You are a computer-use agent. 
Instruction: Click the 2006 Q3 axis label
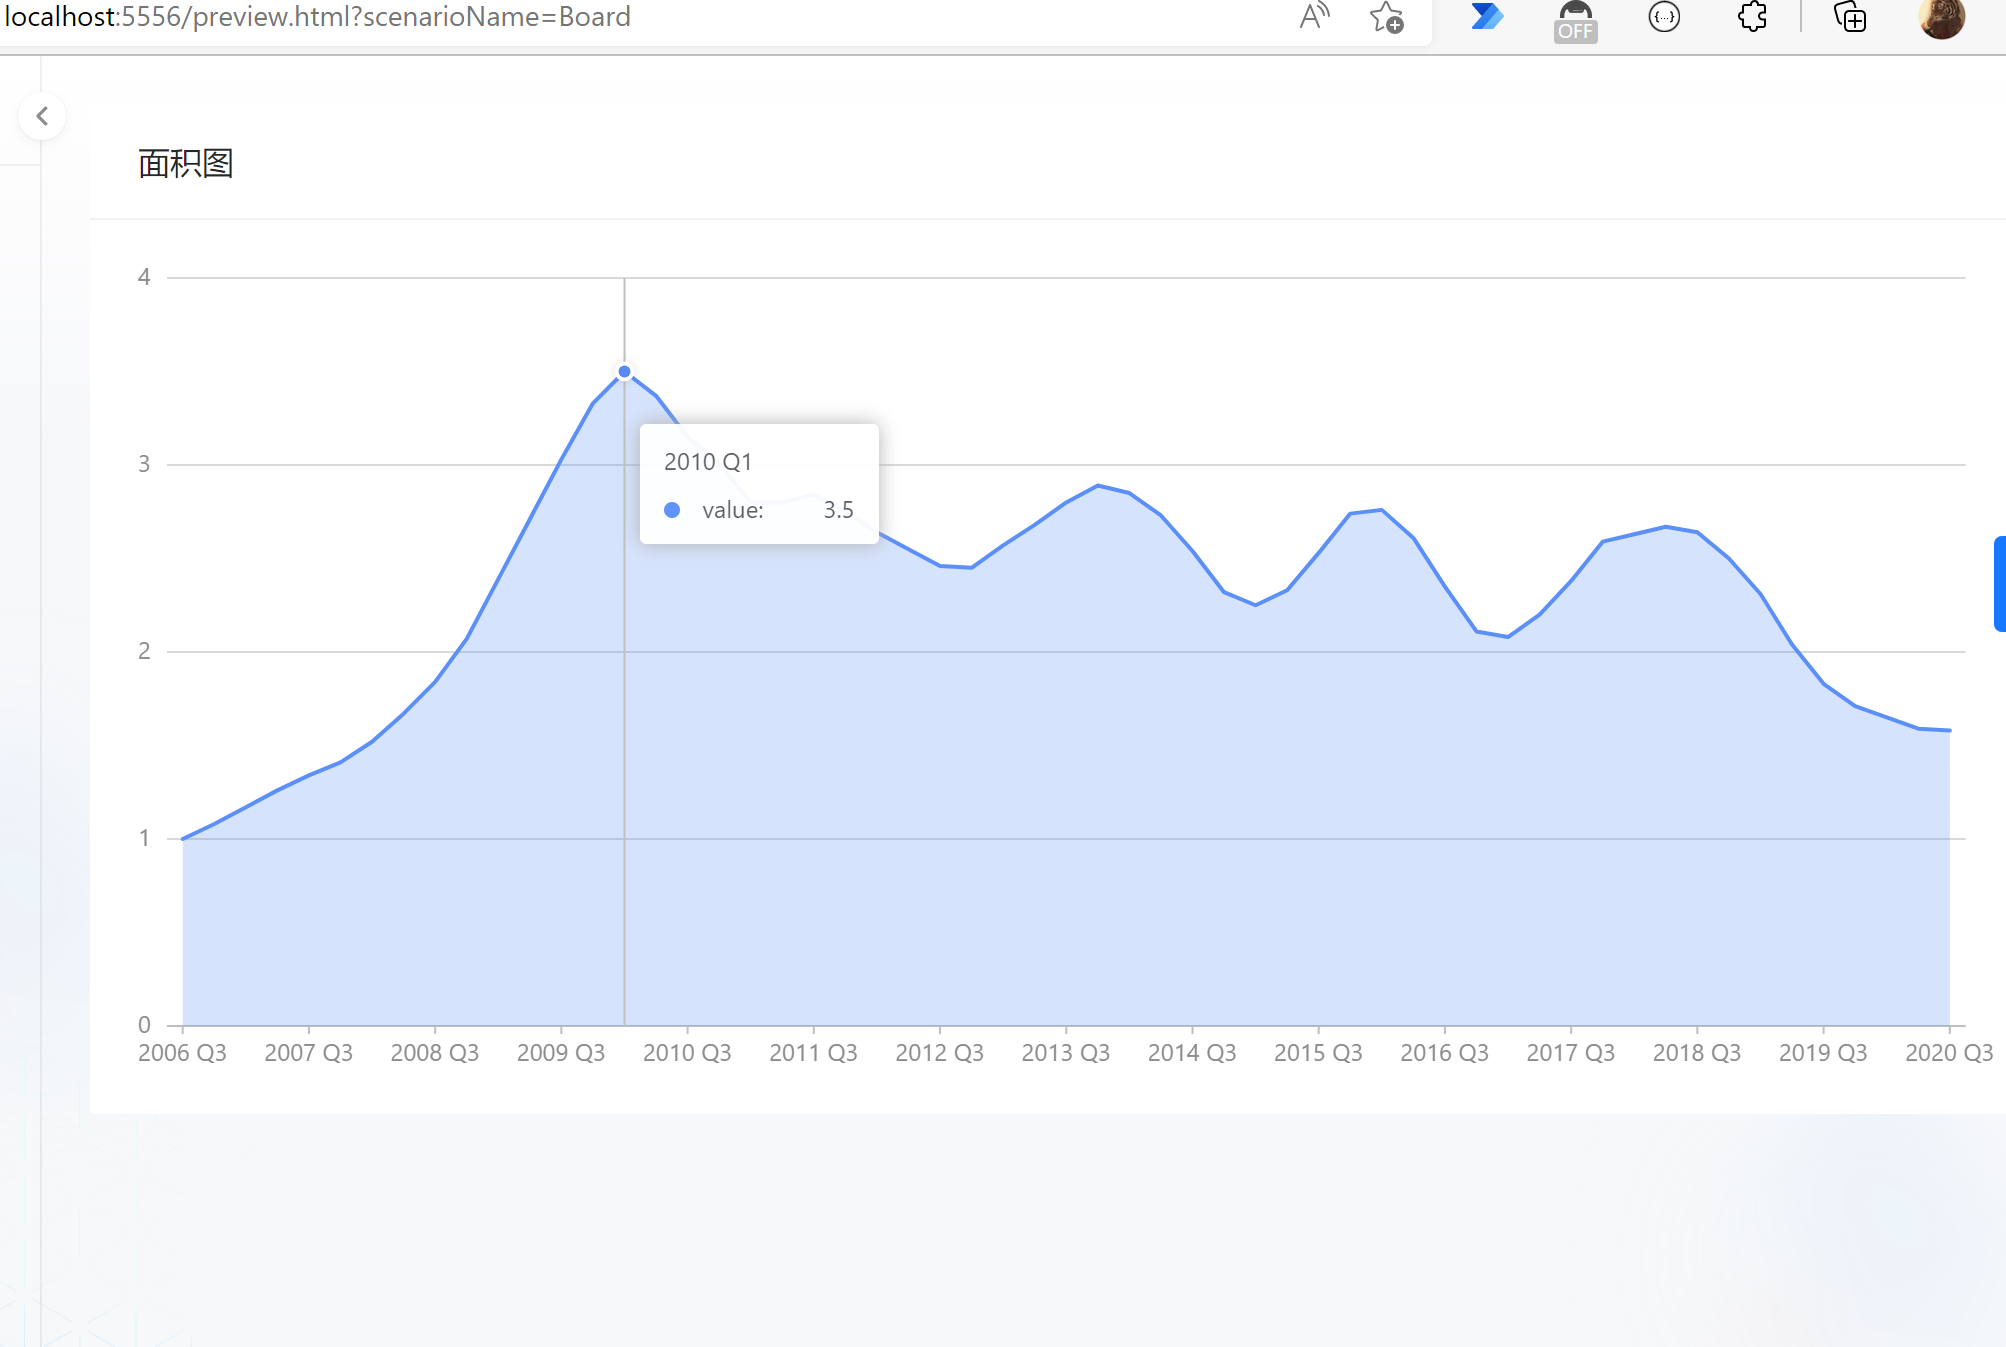182,1053
